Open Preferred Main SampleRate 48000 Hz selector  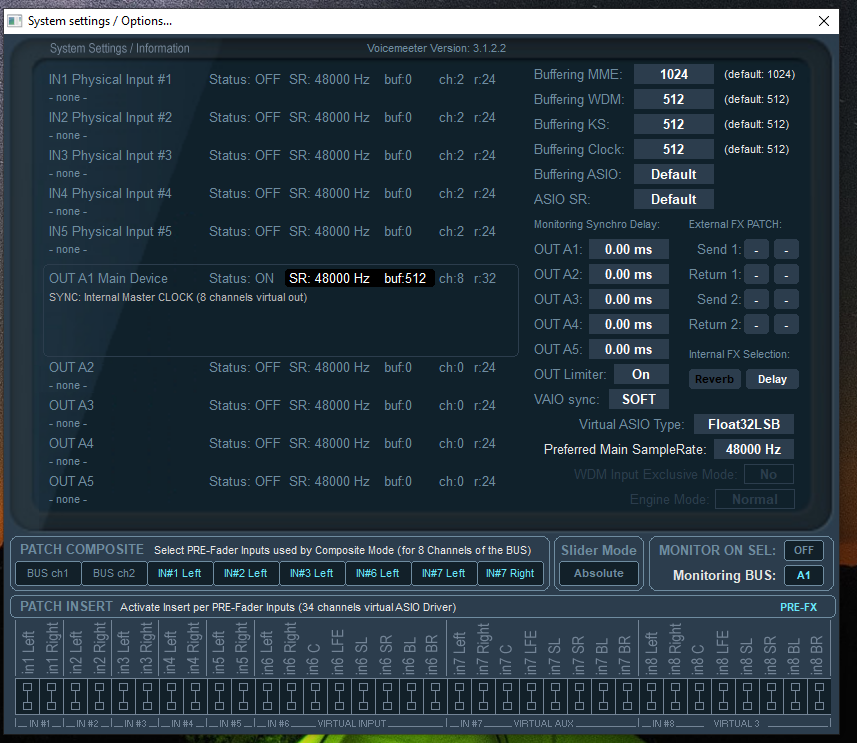point(753,449)
